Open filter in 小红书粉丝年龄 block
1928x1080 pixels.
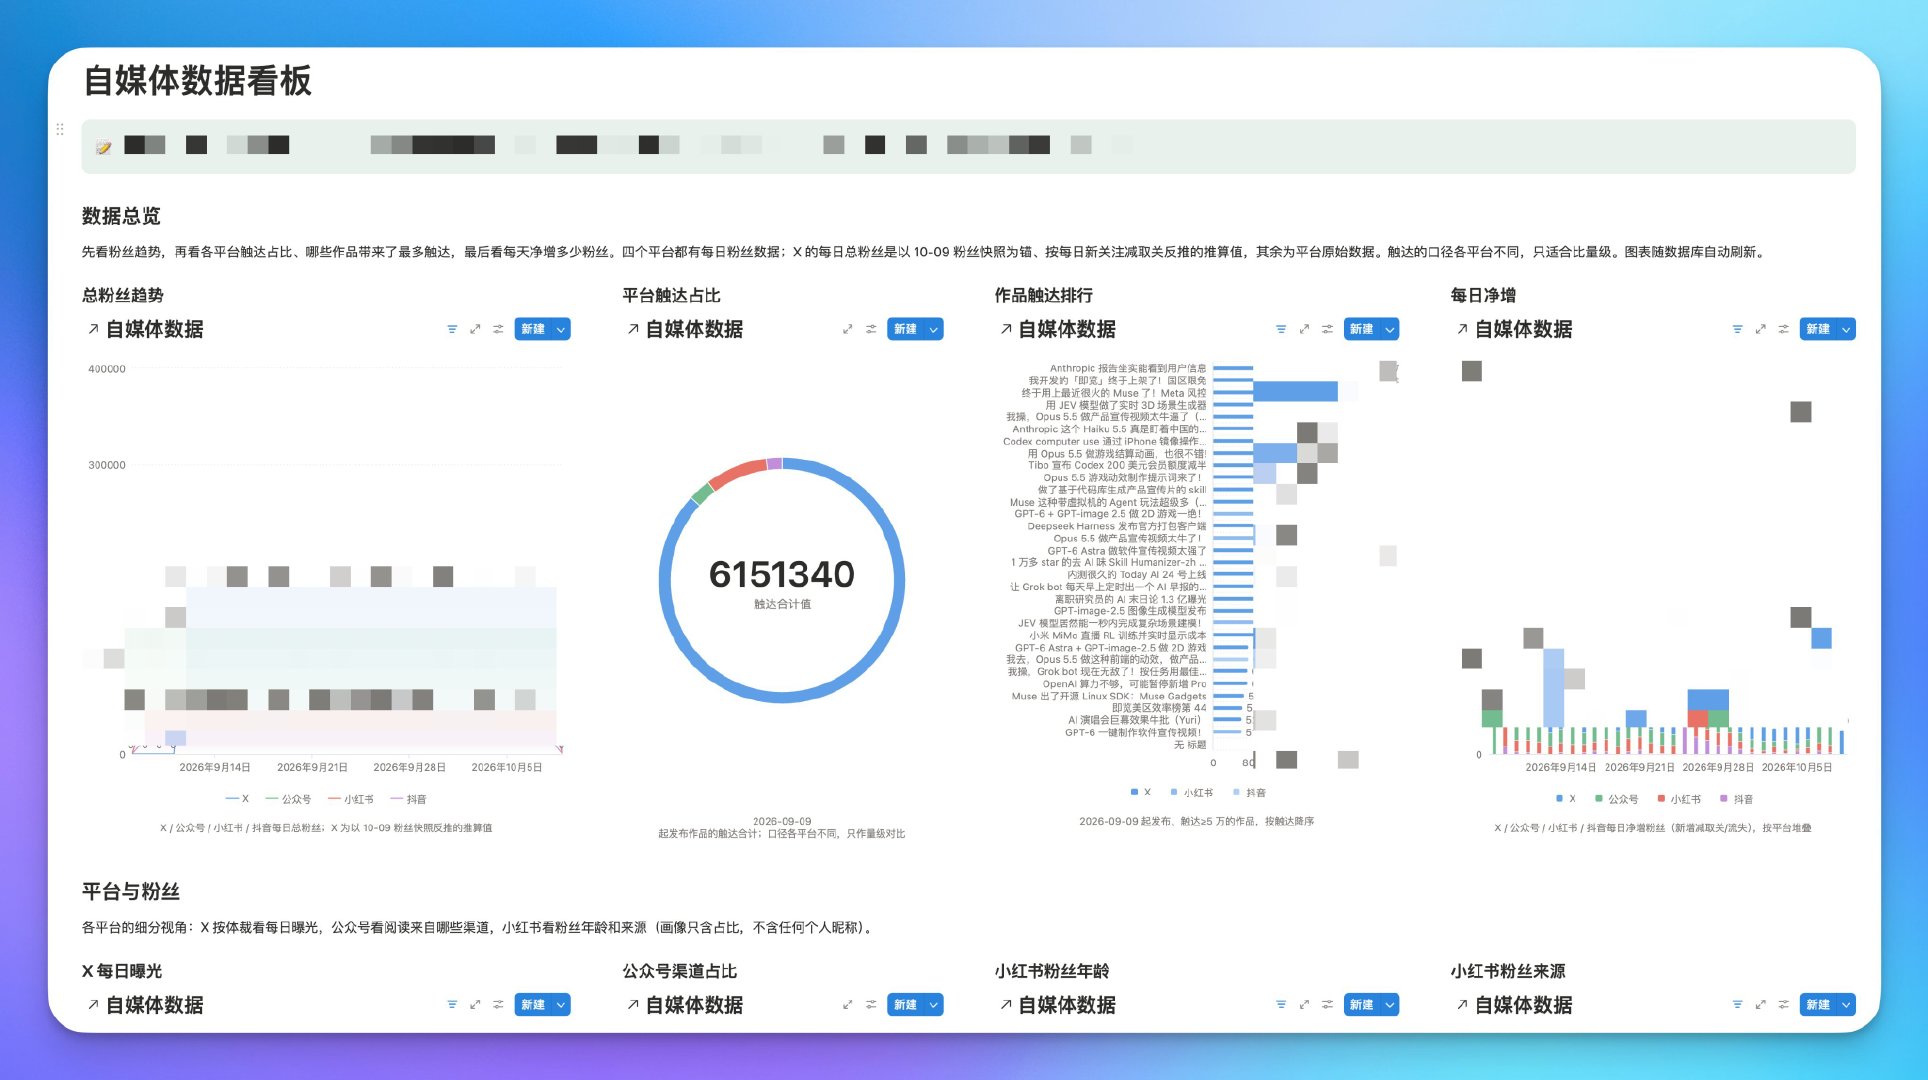click(1281, 1005)
